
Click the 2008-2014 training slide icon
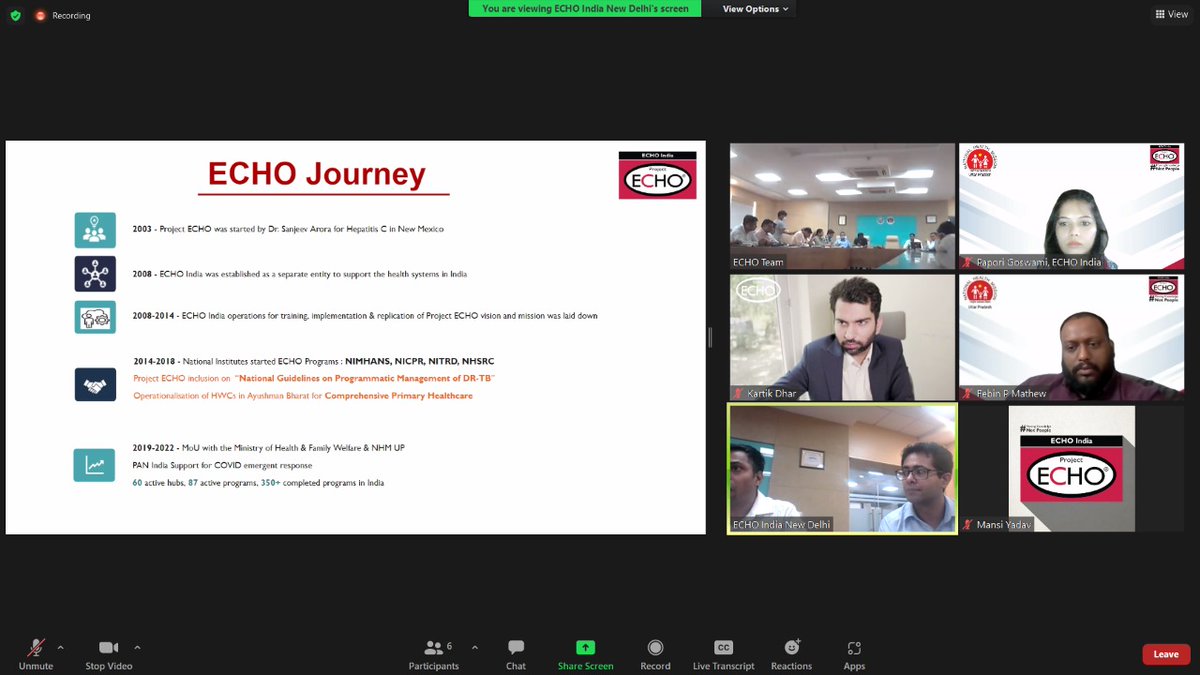tap(95, 317)
